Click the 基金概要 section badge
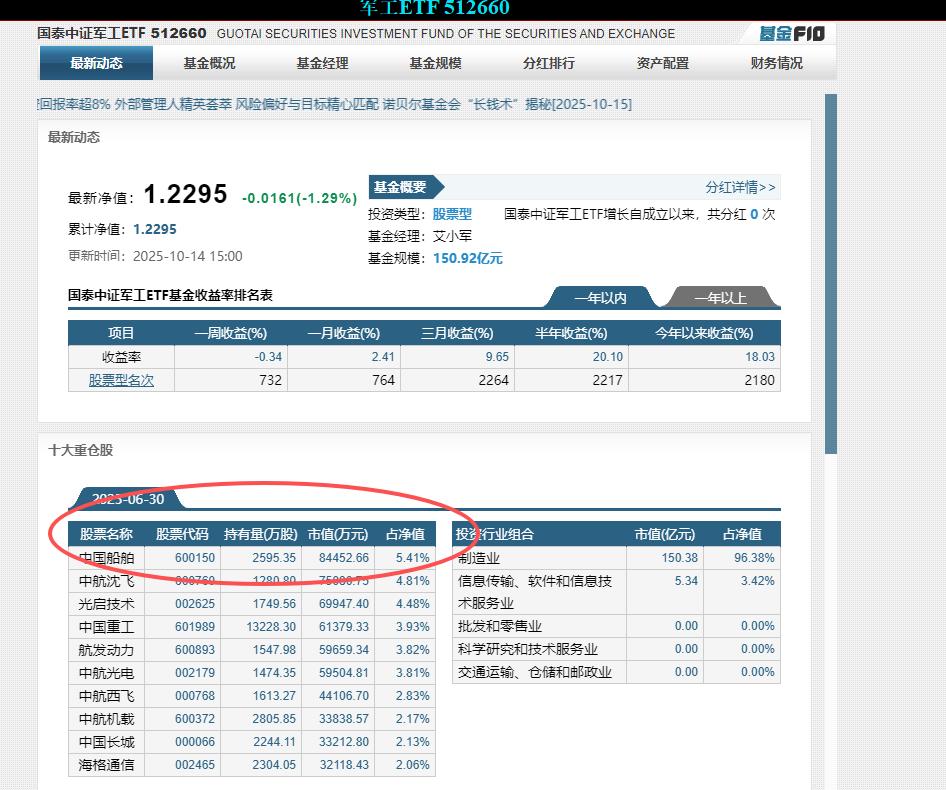Image resolution: width=946 pixels, height=790 pixels. point(405,187)
